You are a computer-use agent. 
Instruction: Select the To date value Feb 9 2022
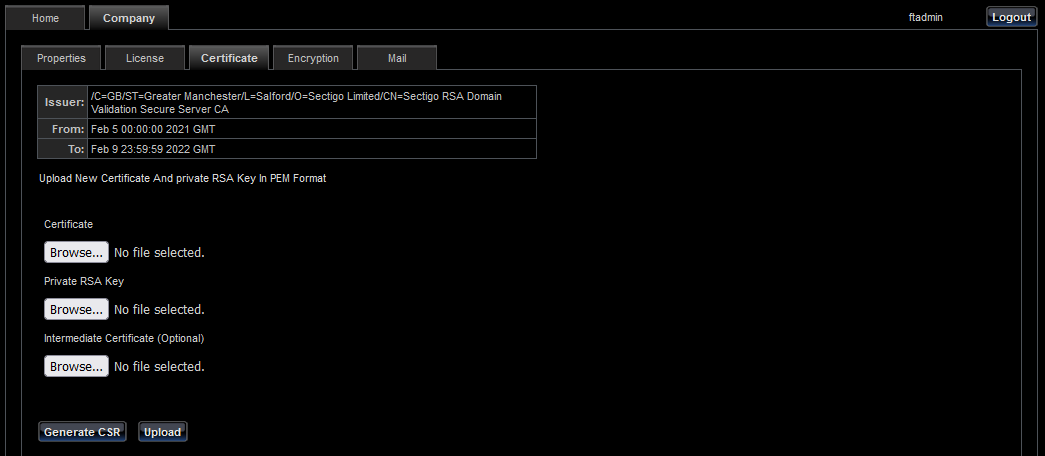[153, 149]
